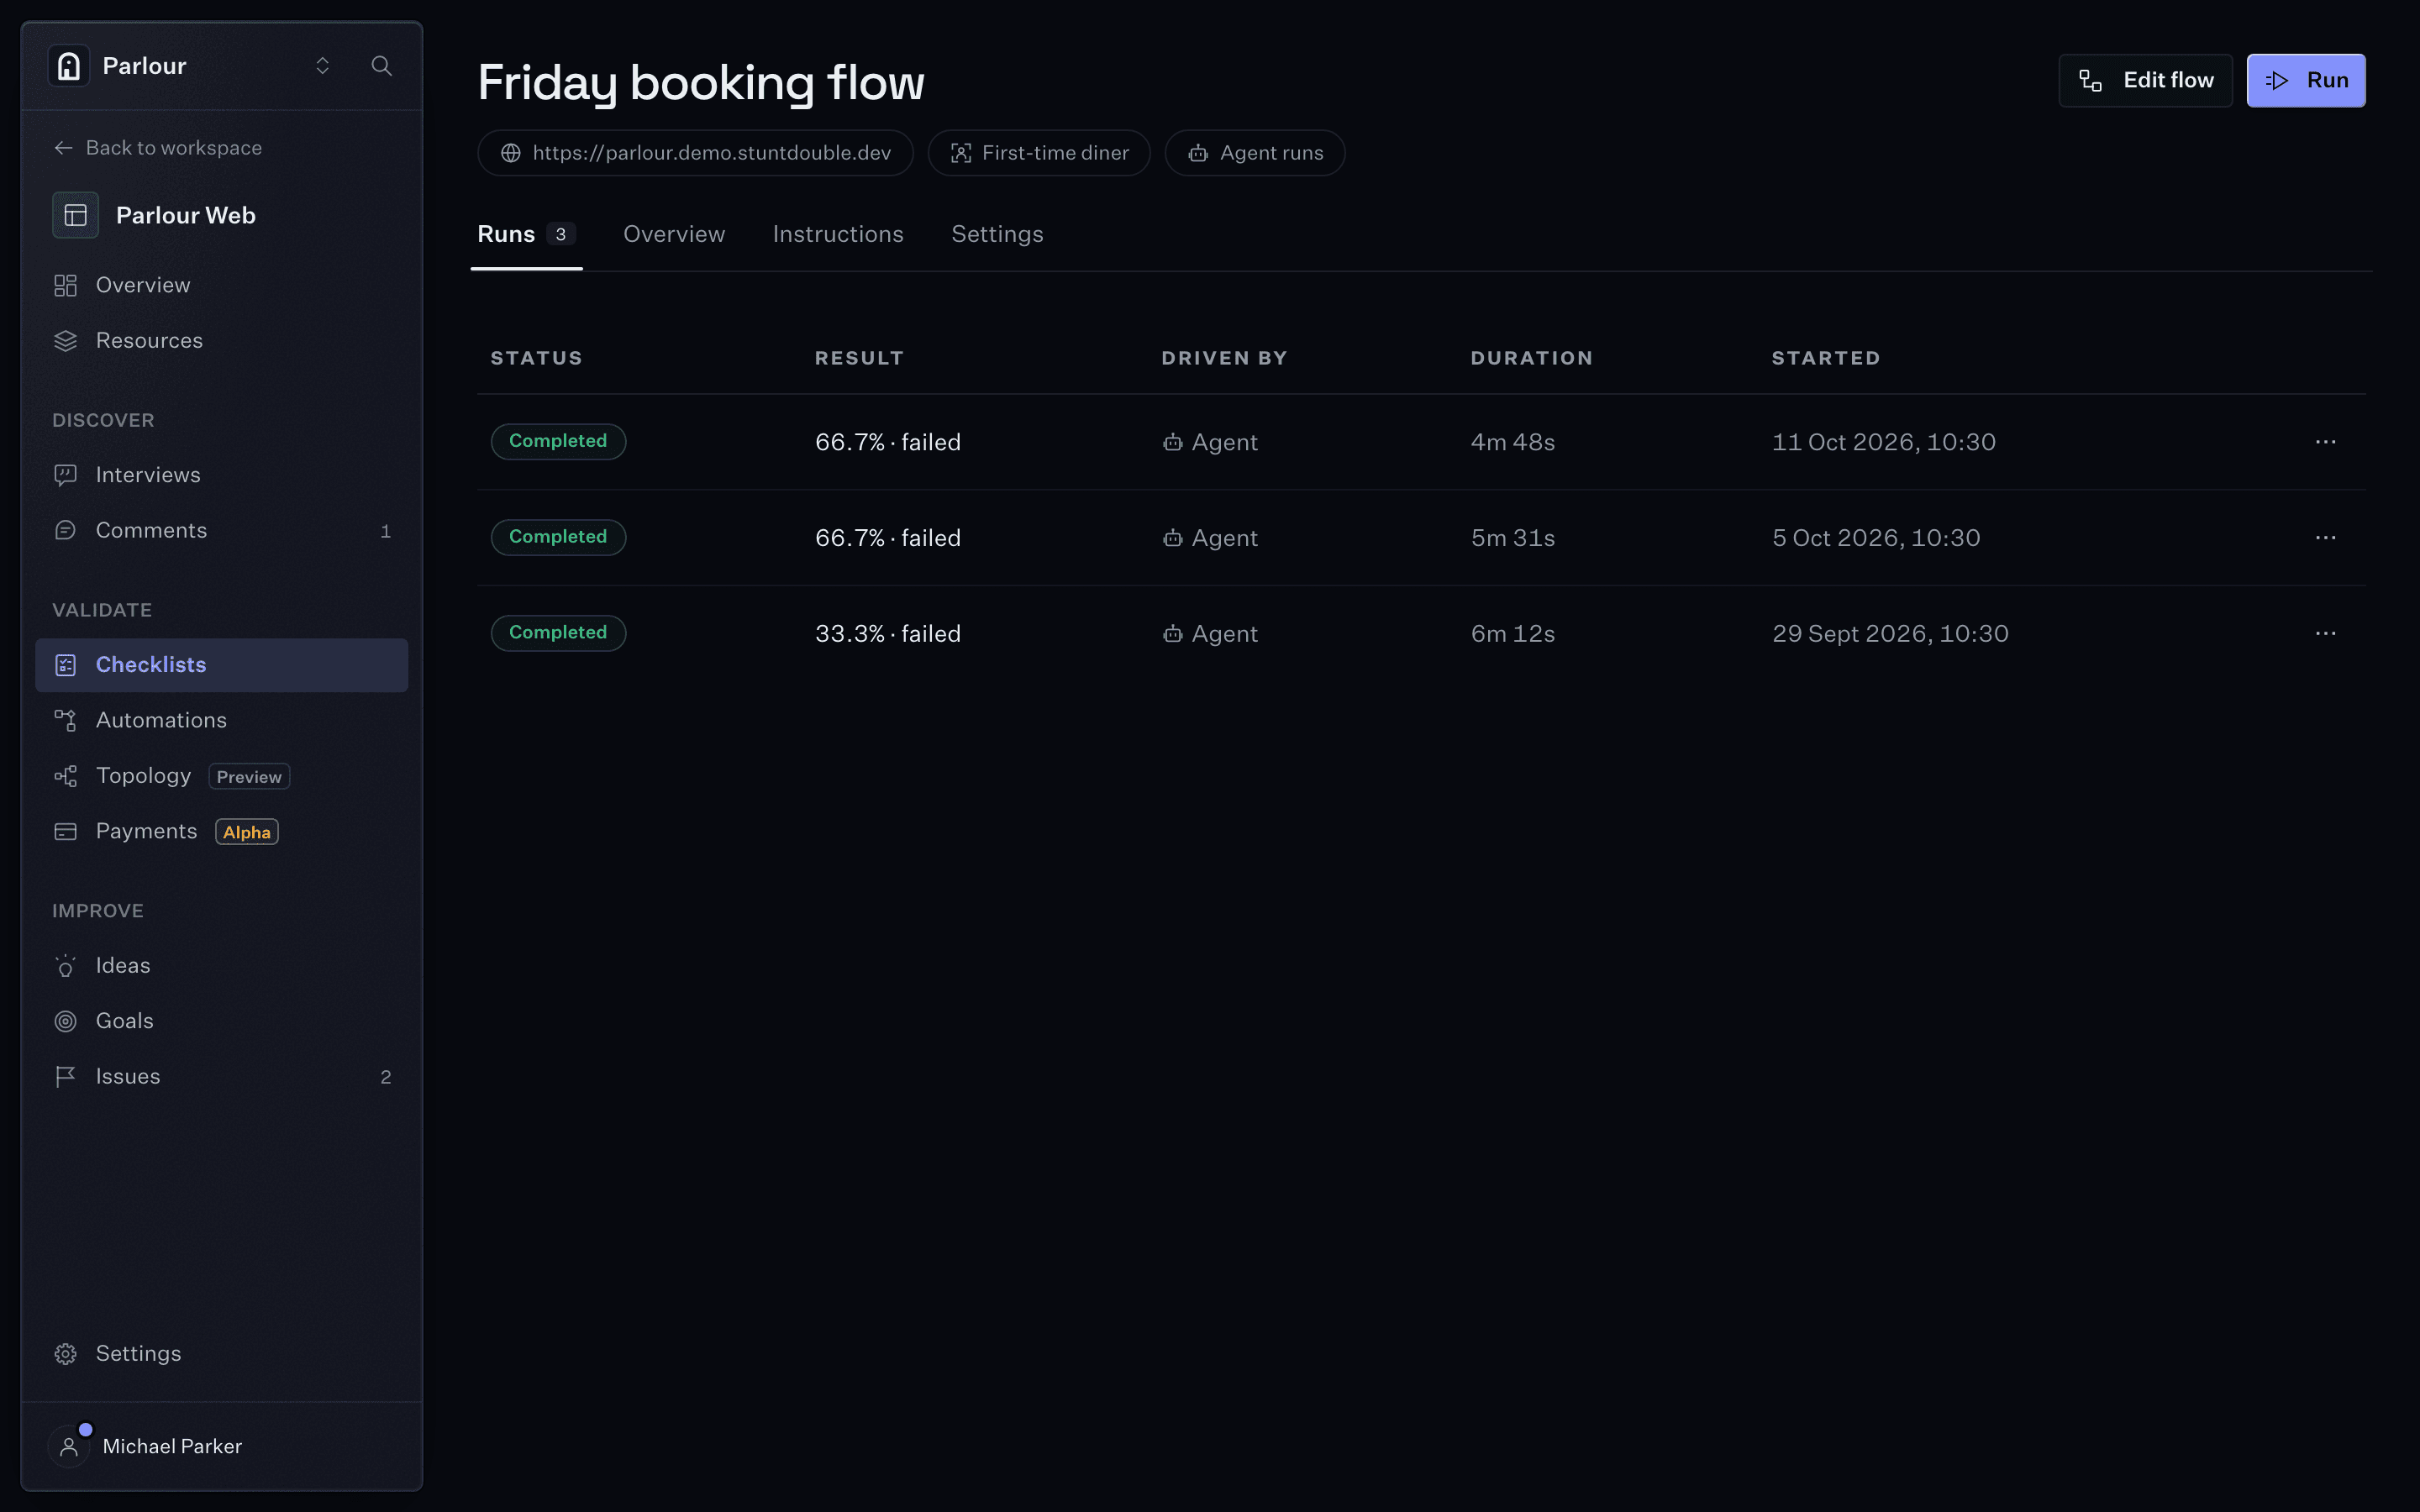Open the Issues section
This screenshot has height=1512, width=2420.
click(x=221, y=1077)
